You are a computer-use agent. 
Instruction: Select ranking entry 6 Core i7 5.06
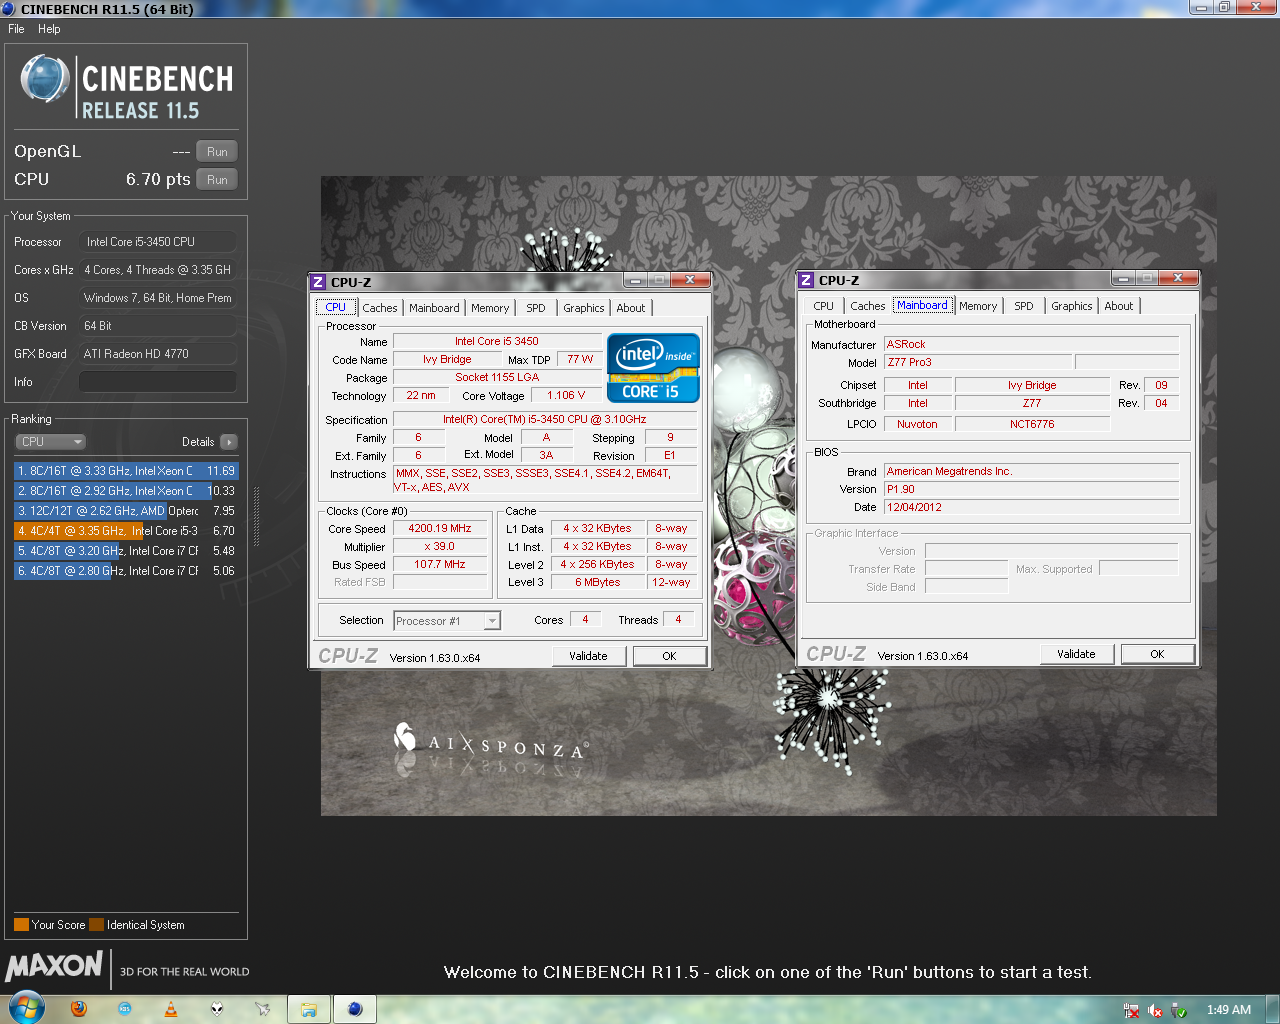126,571
